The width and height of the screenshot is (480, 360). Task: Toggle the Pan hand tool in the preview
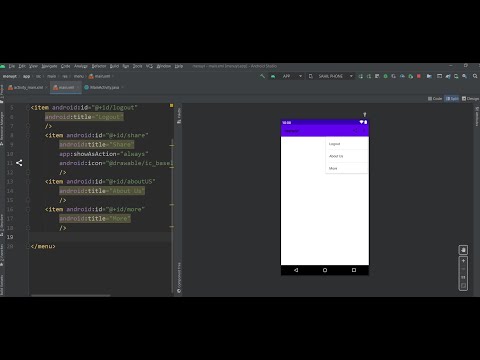[463, 250]
